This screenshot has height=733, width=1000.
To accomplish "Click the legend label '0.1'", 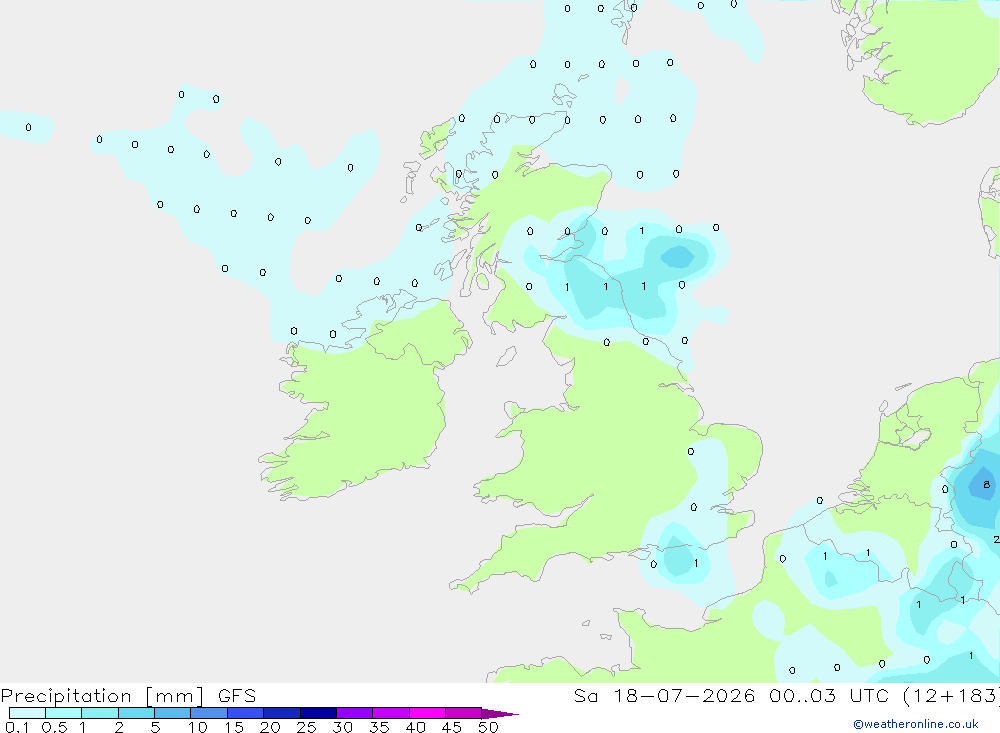I will (x=17, y=727).
